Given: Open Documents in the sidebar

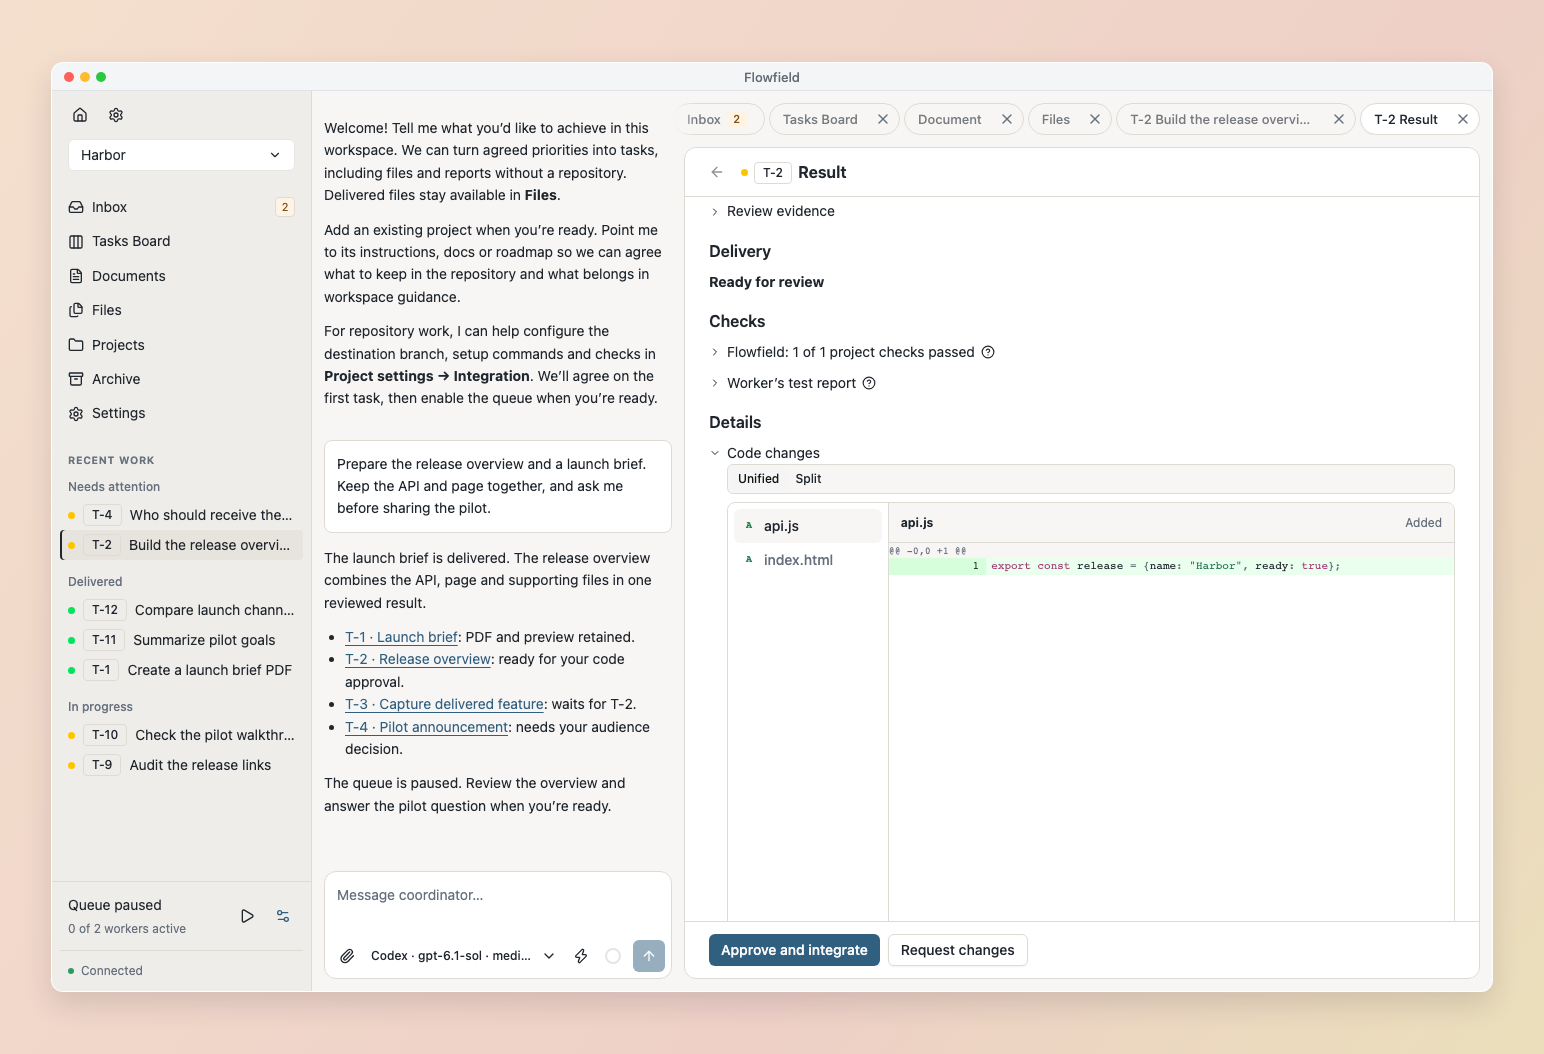Looking at the screenshot, I should coord(181,276).
